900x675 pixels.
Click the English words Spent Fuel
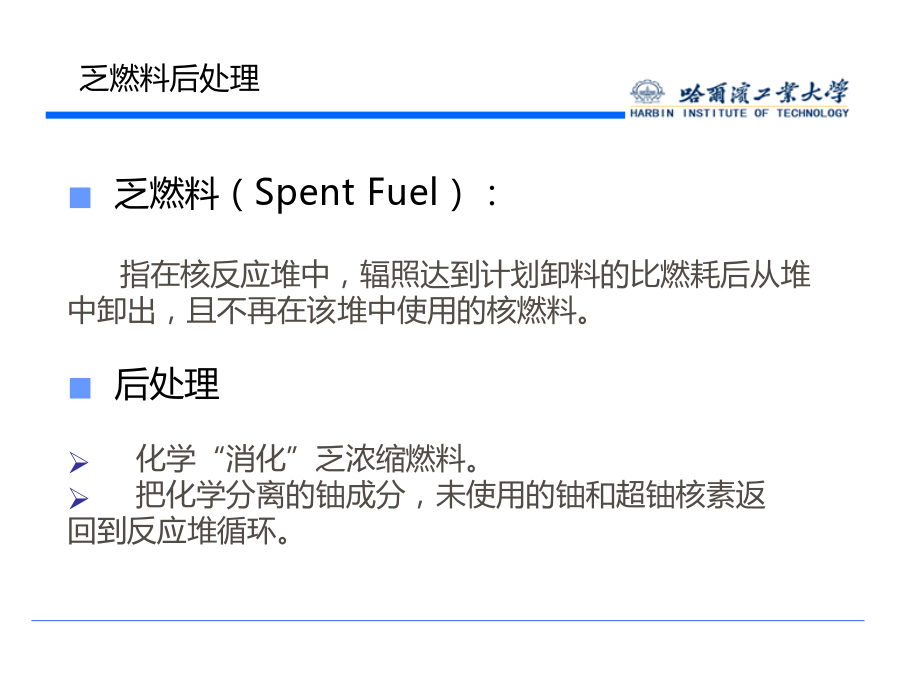[347, 192]
